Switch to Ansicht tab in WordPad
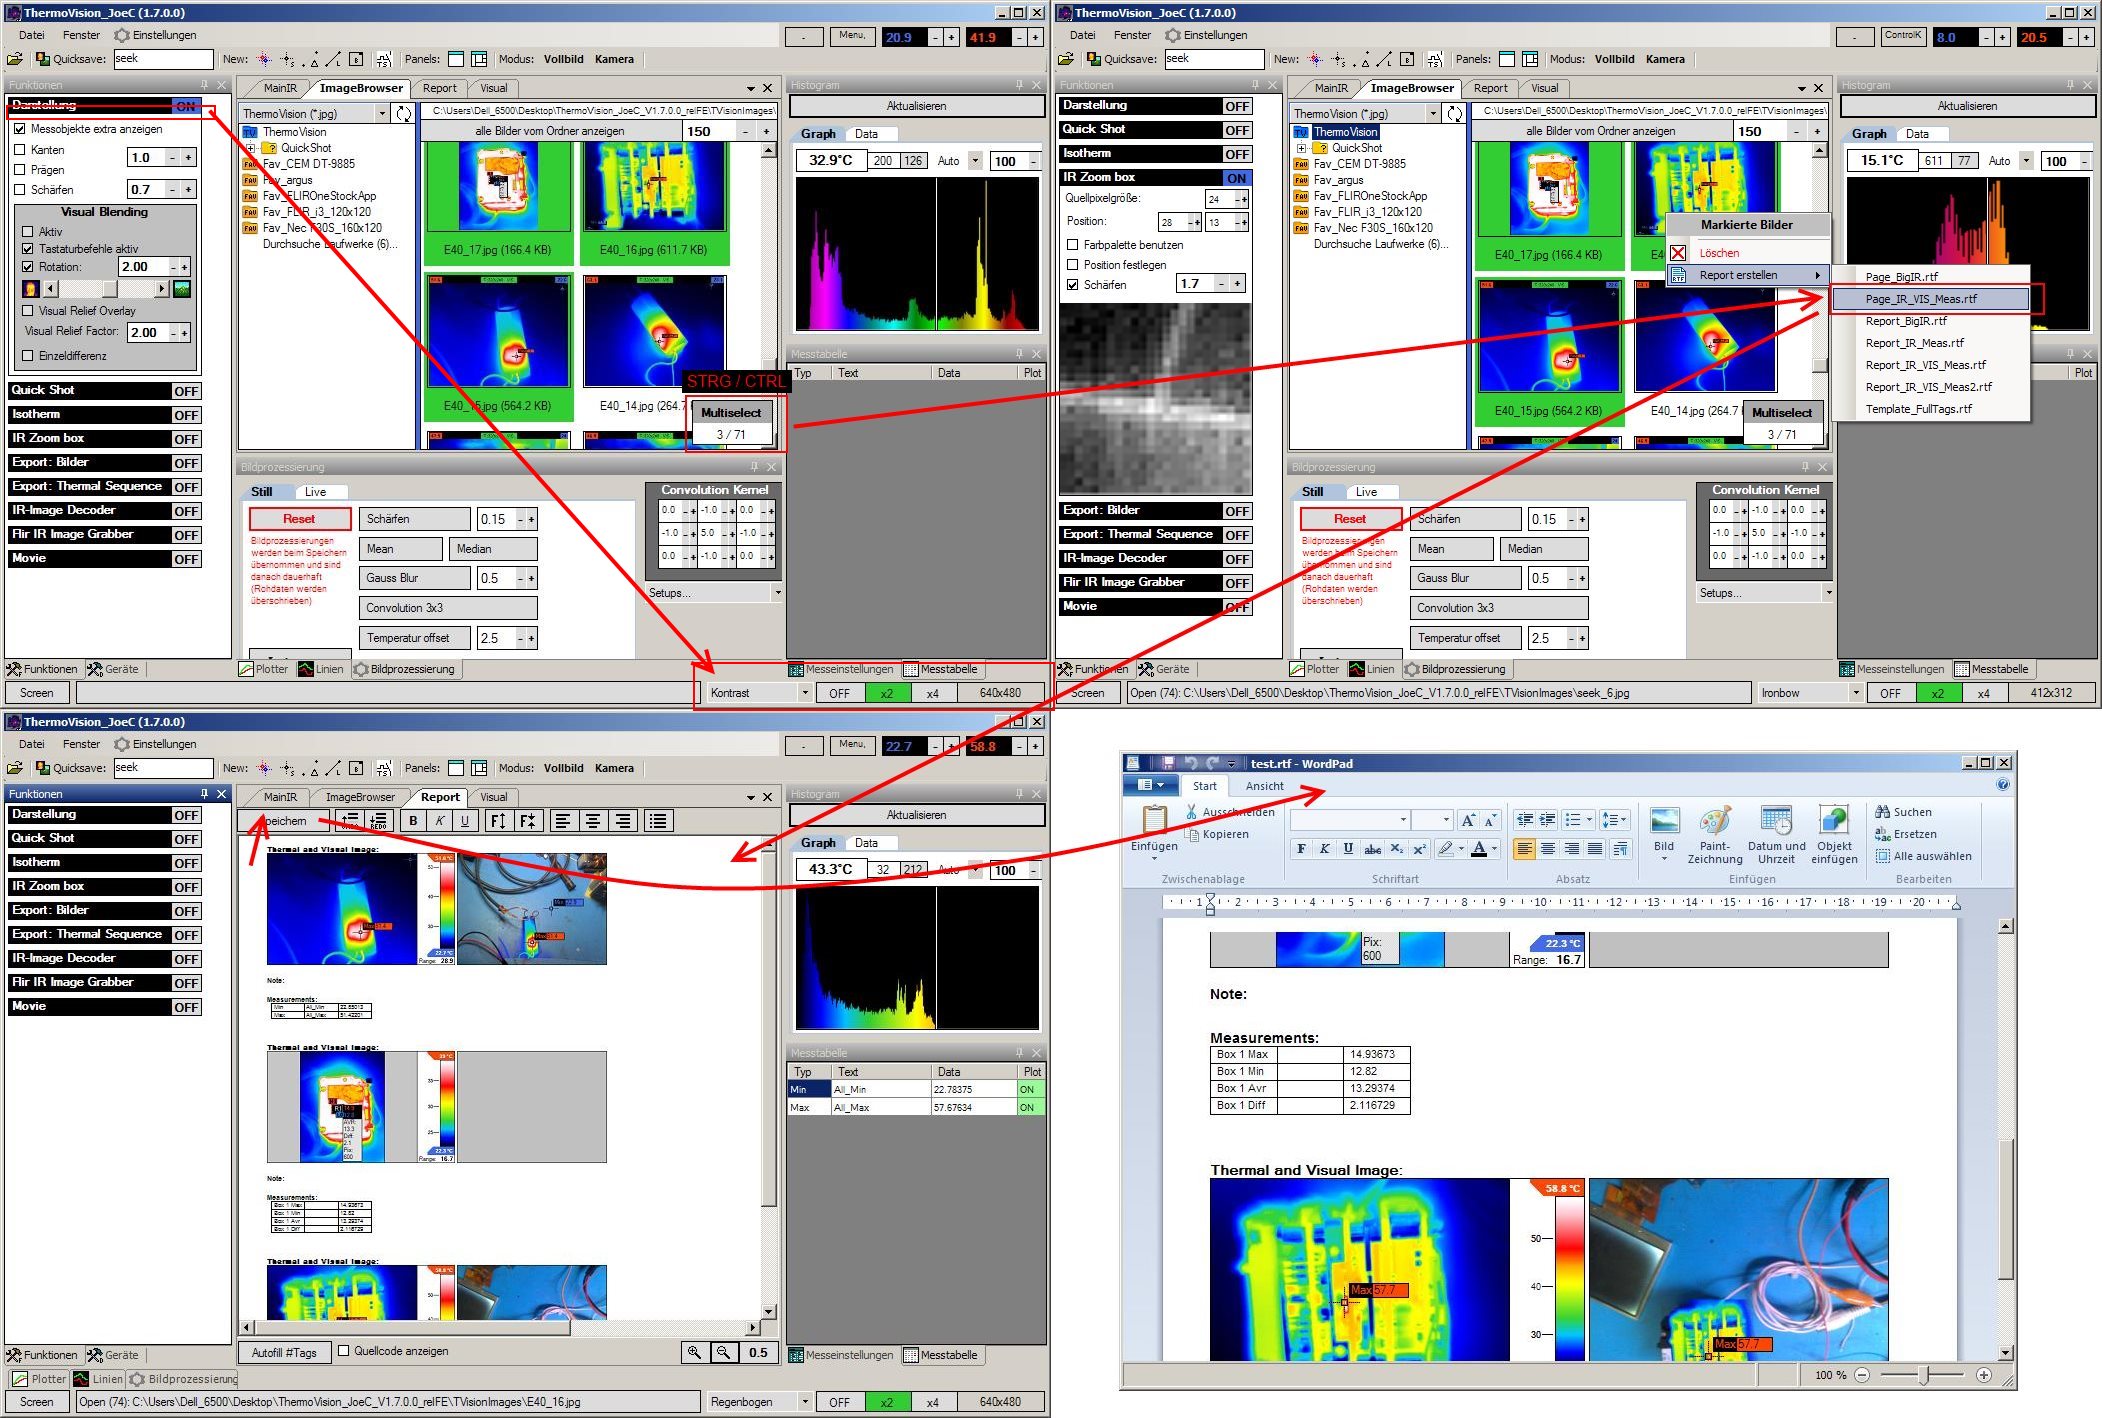Screen dimensions: 2102x1418 pos(1264,786)
